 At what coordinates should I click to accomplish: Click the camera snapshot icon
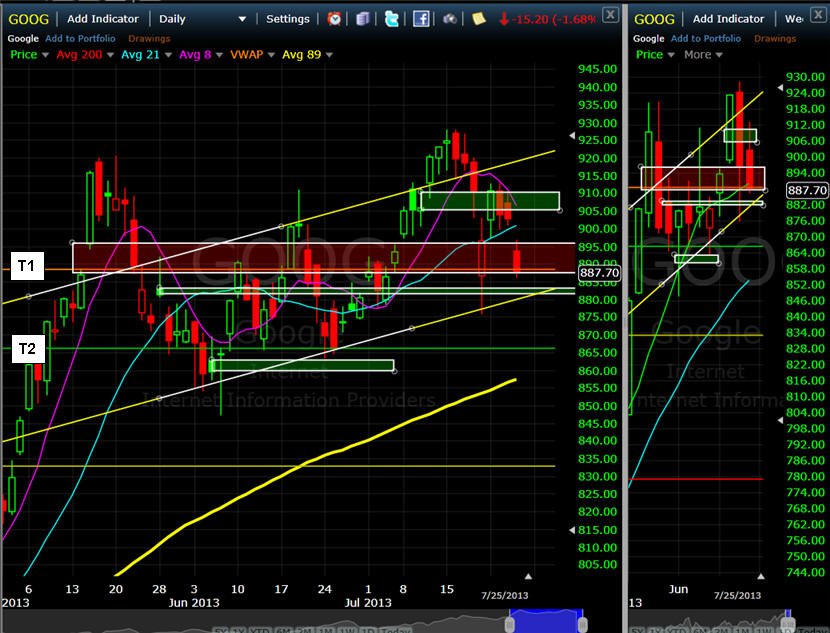pos(449,19)
